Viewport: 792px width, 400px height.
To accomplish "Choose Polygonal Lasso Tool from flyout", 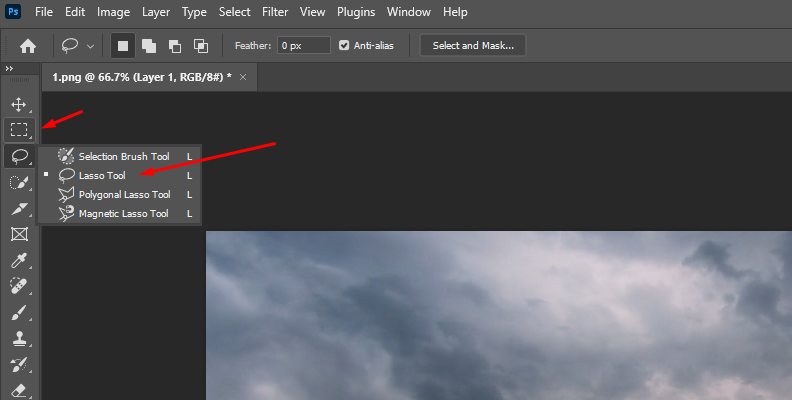I will click(124, 194).
